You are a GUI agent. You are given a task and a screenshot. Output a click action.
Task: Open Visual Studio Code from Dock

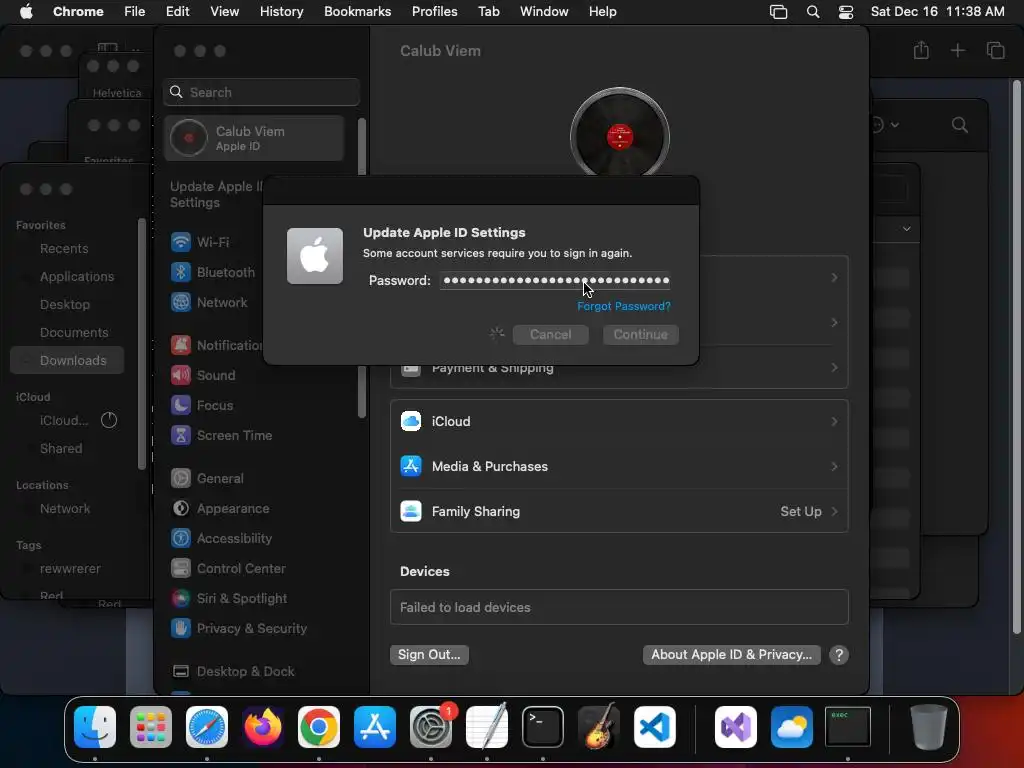click(655, 727)
